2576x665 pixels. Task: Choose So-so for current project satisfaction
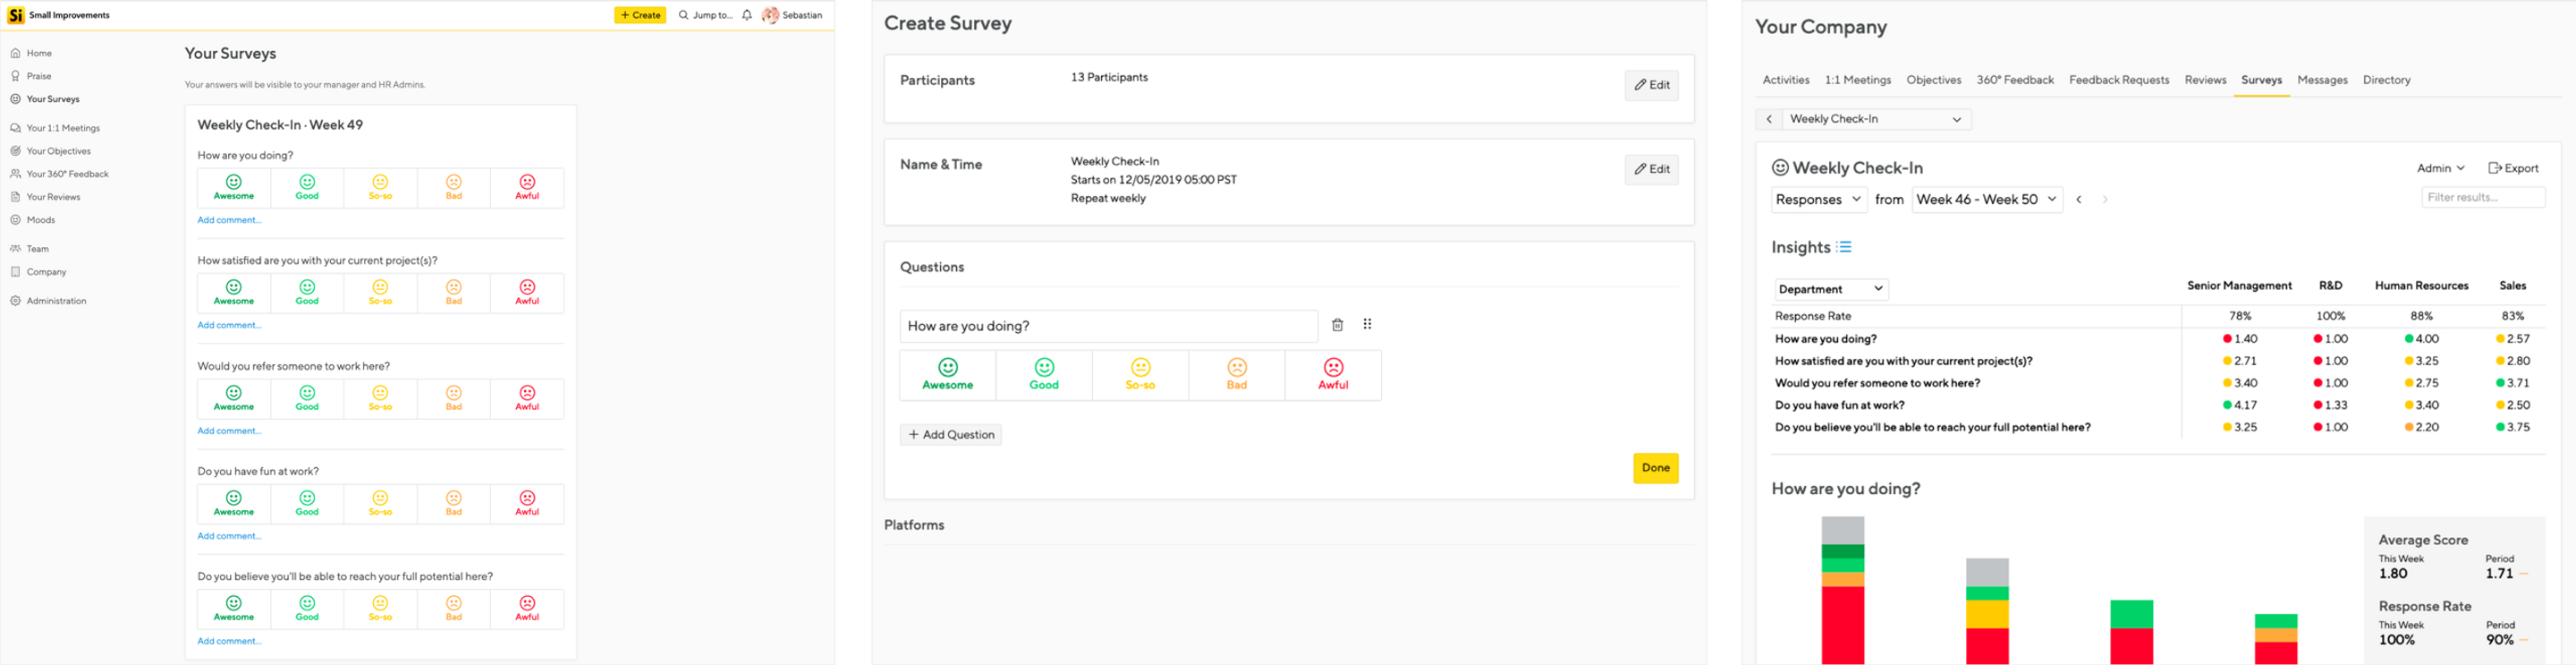click(x=380, y=293)
